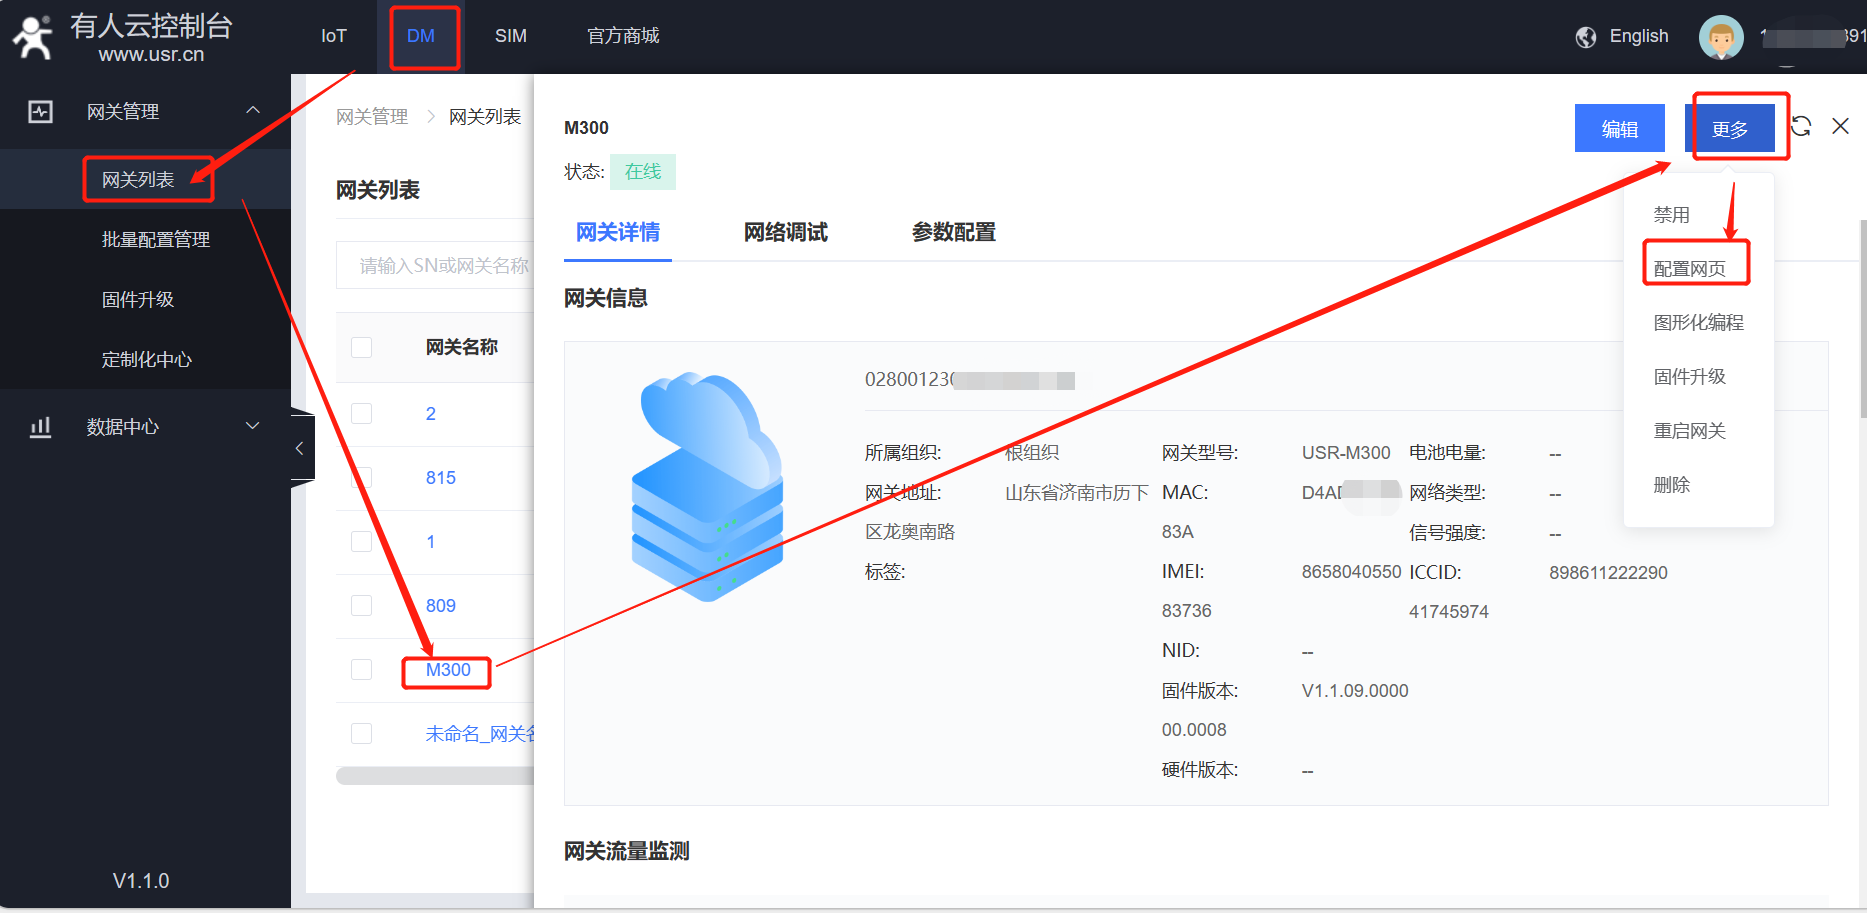This screenshot has width=1867, height=913.
Task: Focus the SN or gateway name search field
Action: [x=440, y=266]
